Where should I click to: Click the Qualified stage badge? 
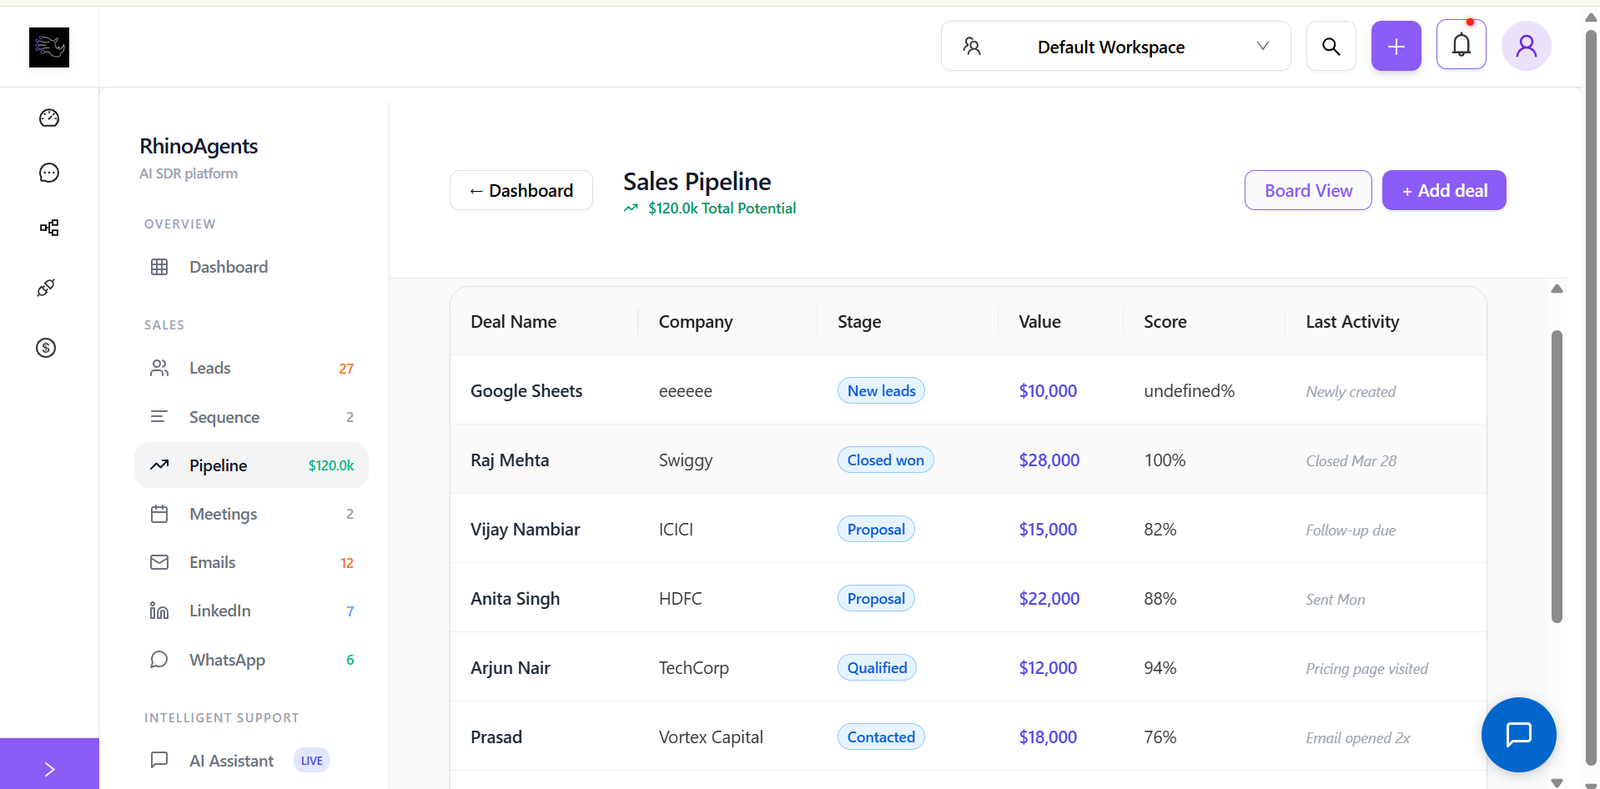coord(877,668)
